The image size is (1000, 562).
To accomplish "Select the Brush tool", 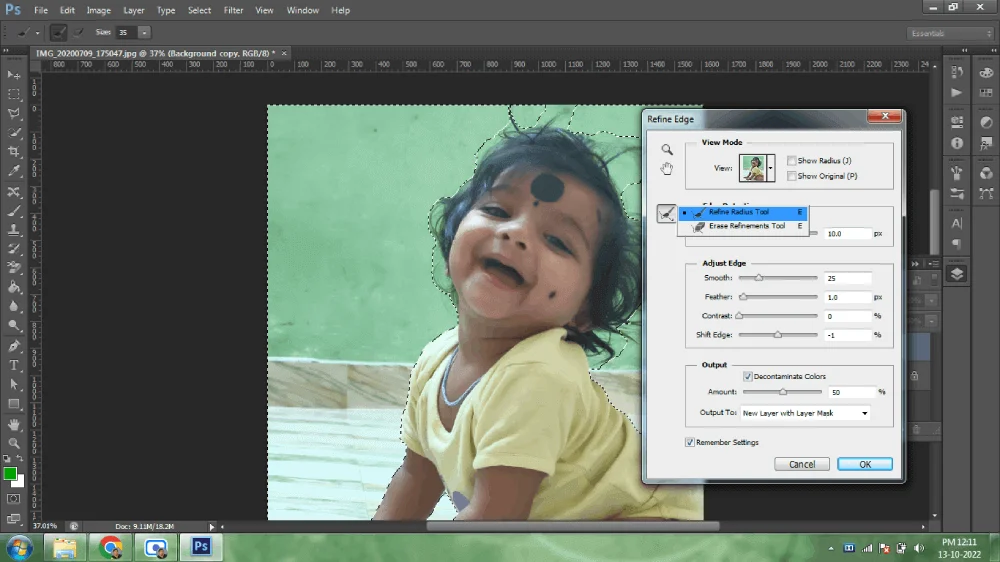I will [x=13, y=211].
